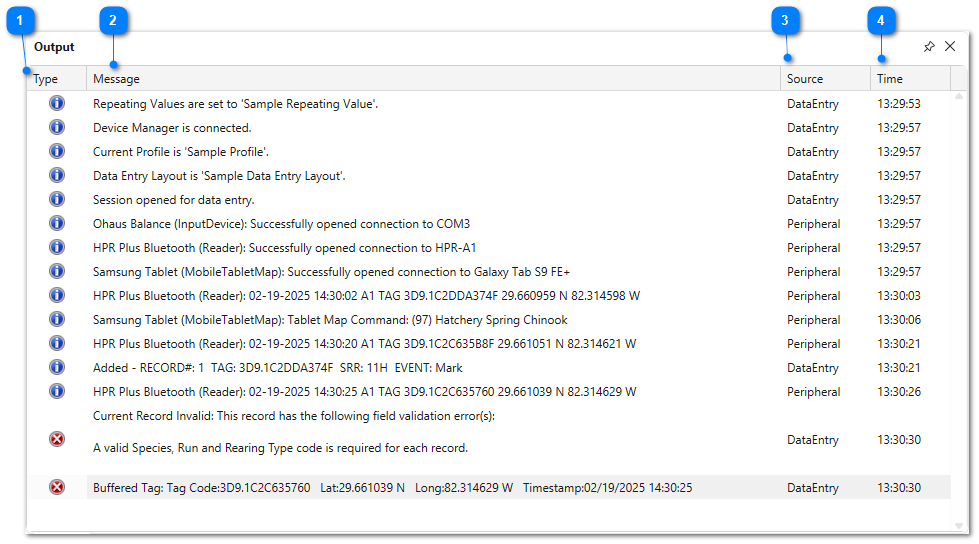979x544 pixels.
Task: Click the red error icon for Buffered Tag
Action: [x=57, y=487]
